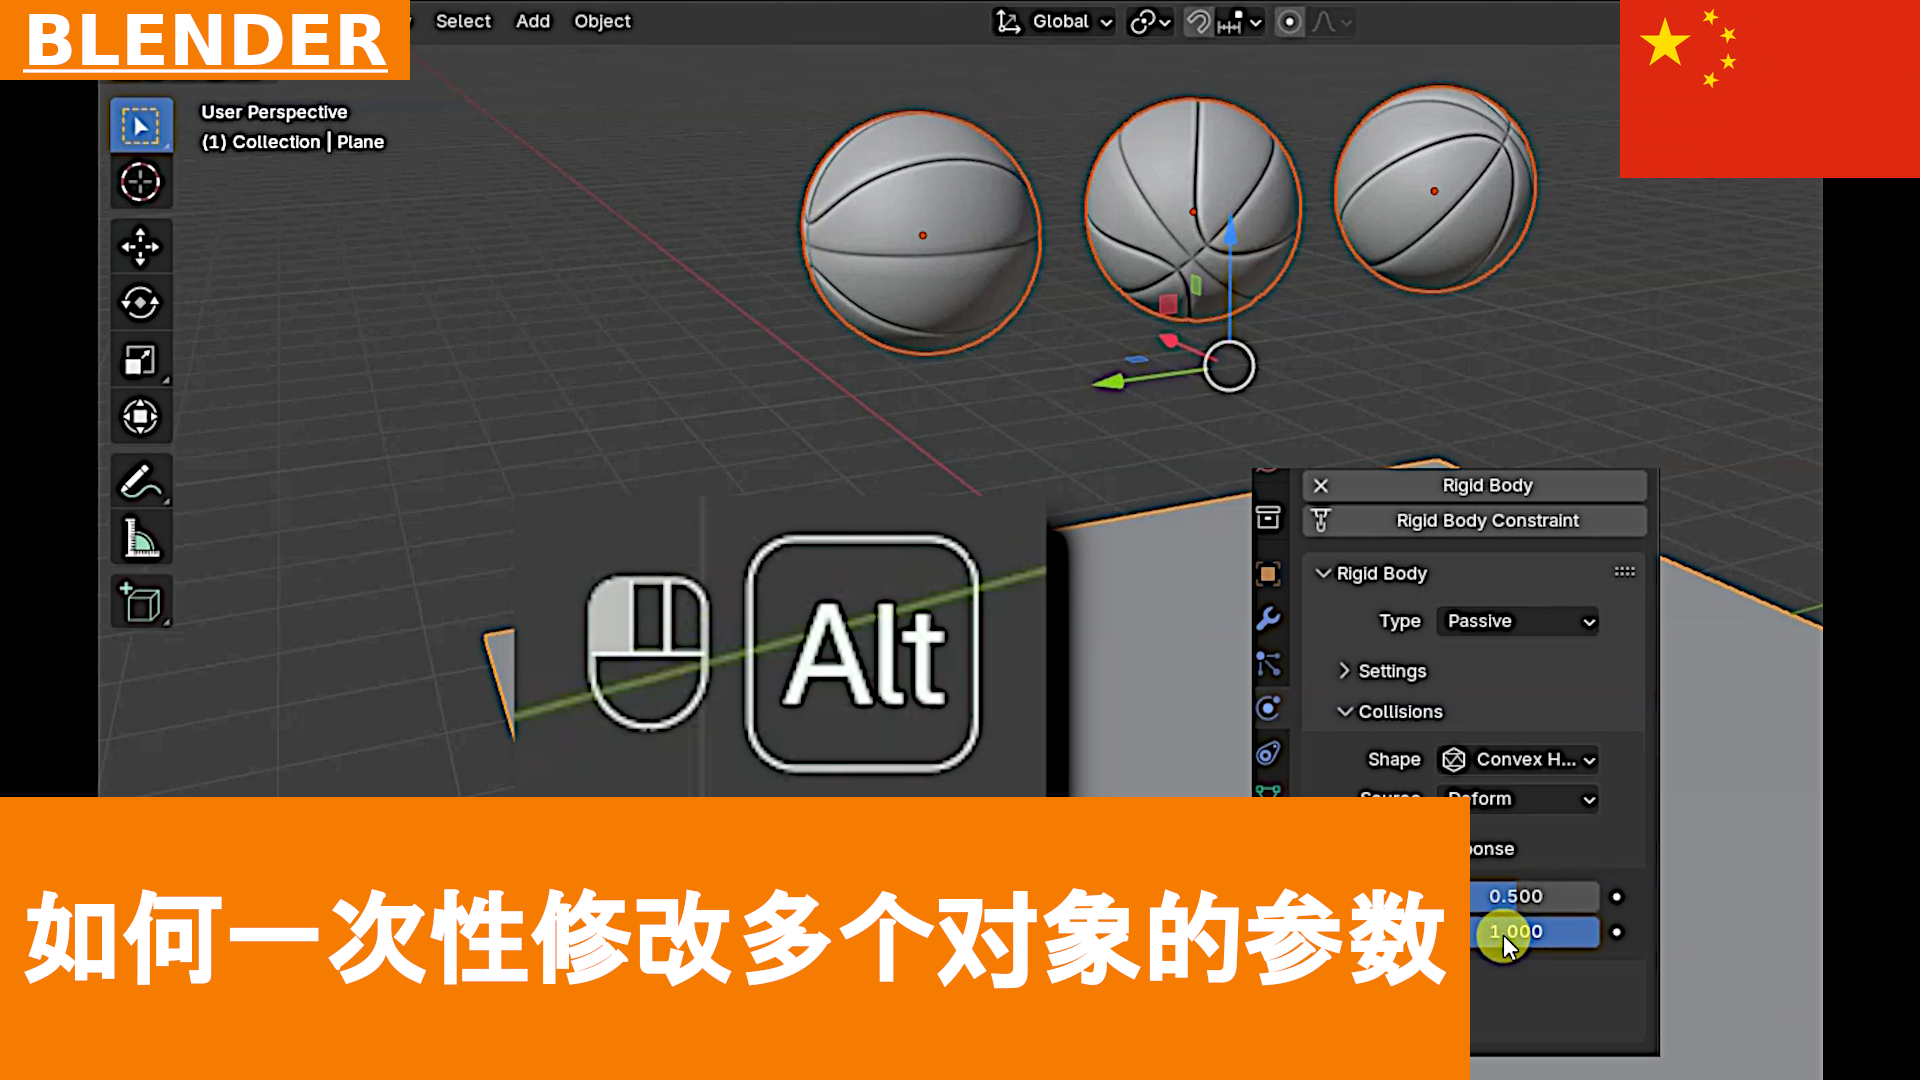Screen dimensions: 1920x1080
Task: Select the Select Box tool
Action: 140,126
